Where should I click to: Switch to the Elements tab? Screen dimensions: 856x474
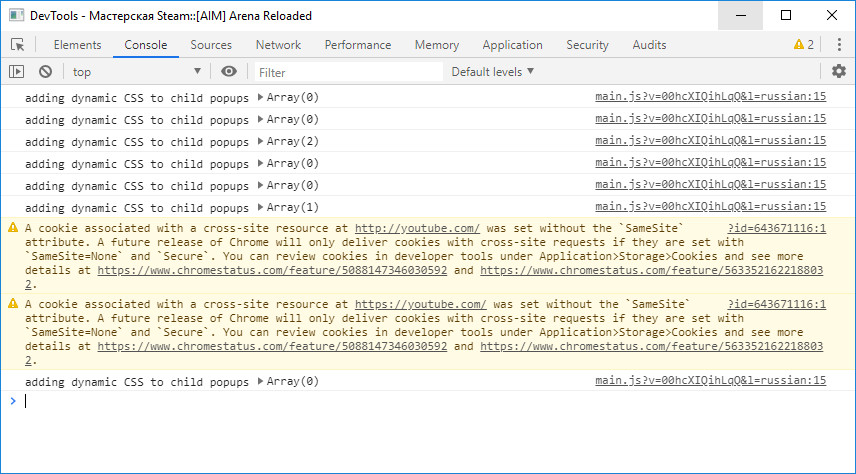(x=77, y=45)
